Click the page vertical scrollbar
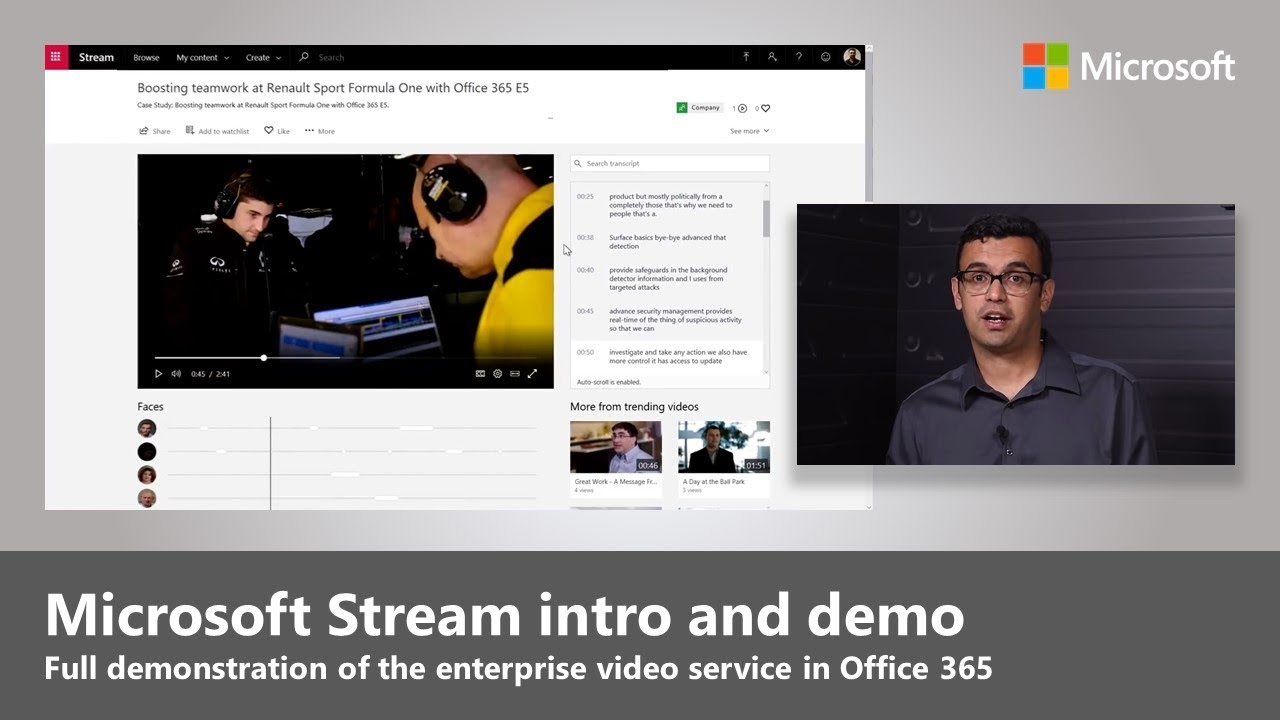 [x=869, y=125]
